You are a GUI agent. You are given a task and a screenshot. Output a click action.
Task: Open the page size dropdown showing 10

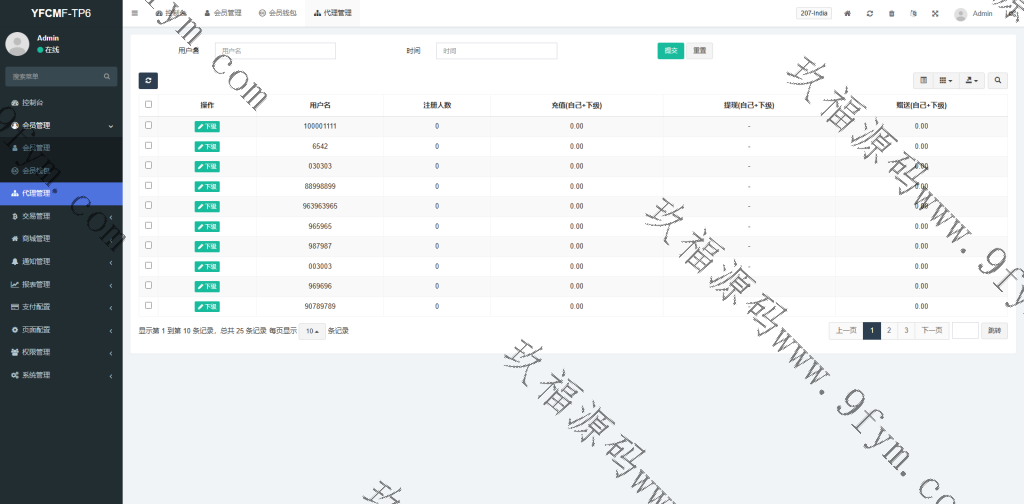tap(312, 331)
